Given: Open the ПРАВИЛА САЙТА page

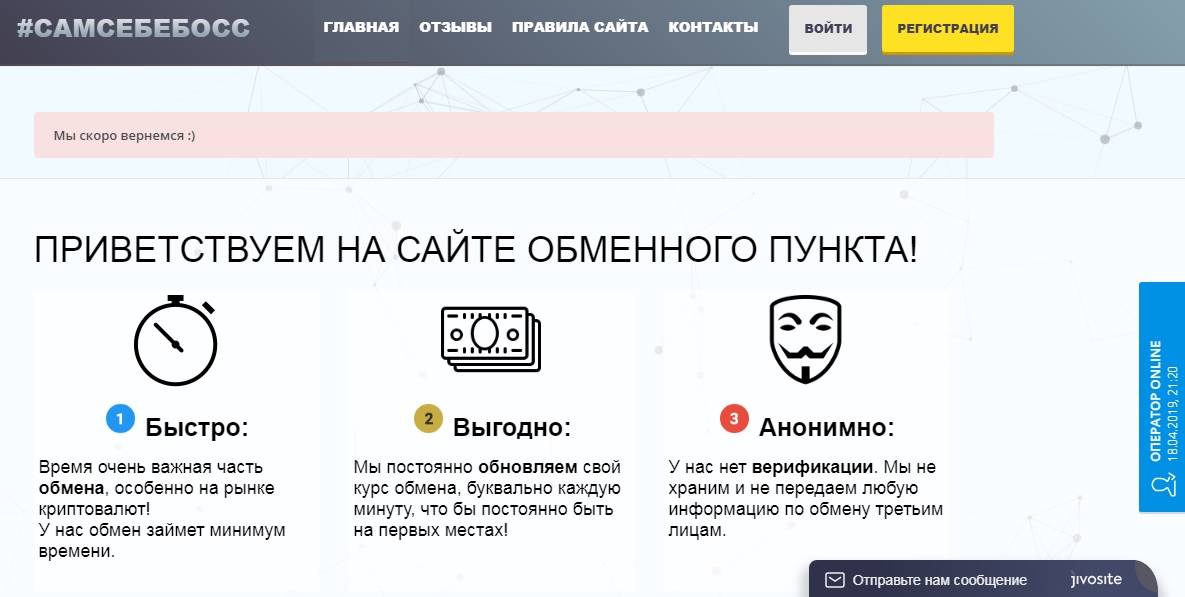Looking at the screenshot, I should tap(579, 28).
